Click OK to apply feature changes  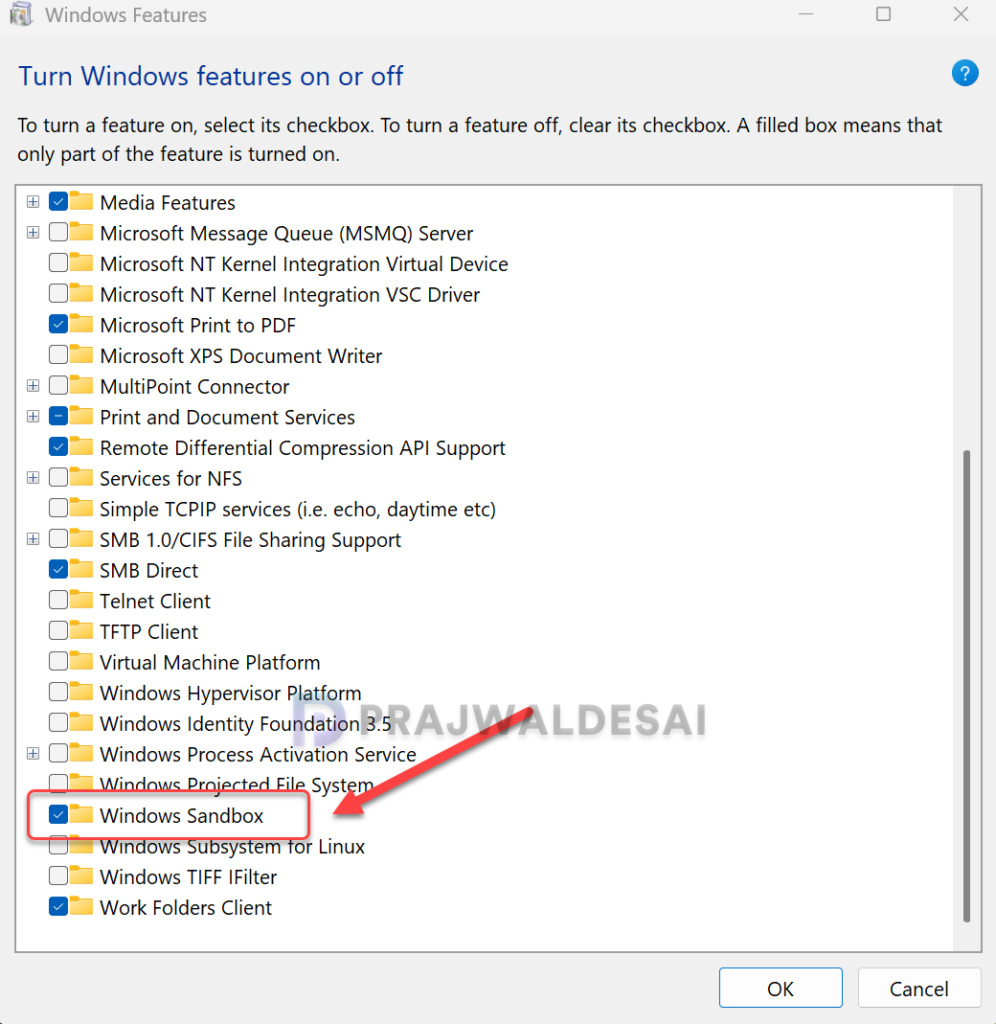(x=780, y=988)
